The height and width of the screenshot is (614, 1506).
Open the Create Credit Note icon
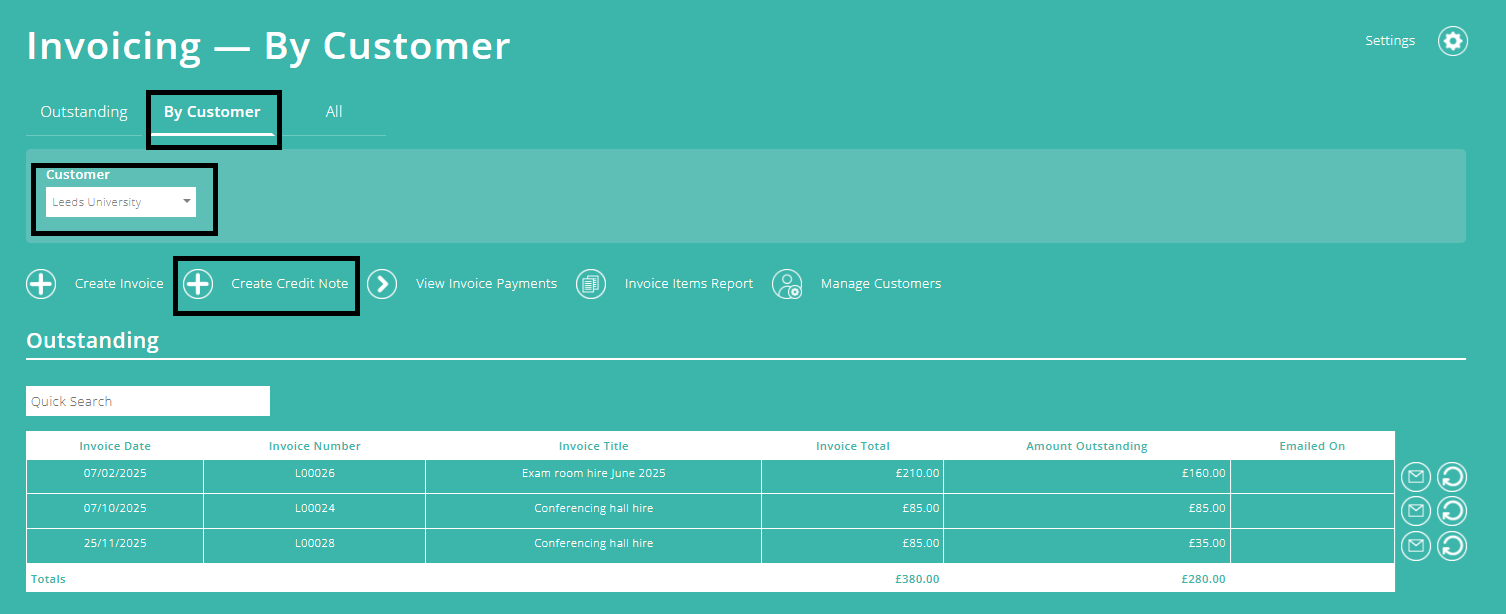pyautogui.click(x=197, y=284)
